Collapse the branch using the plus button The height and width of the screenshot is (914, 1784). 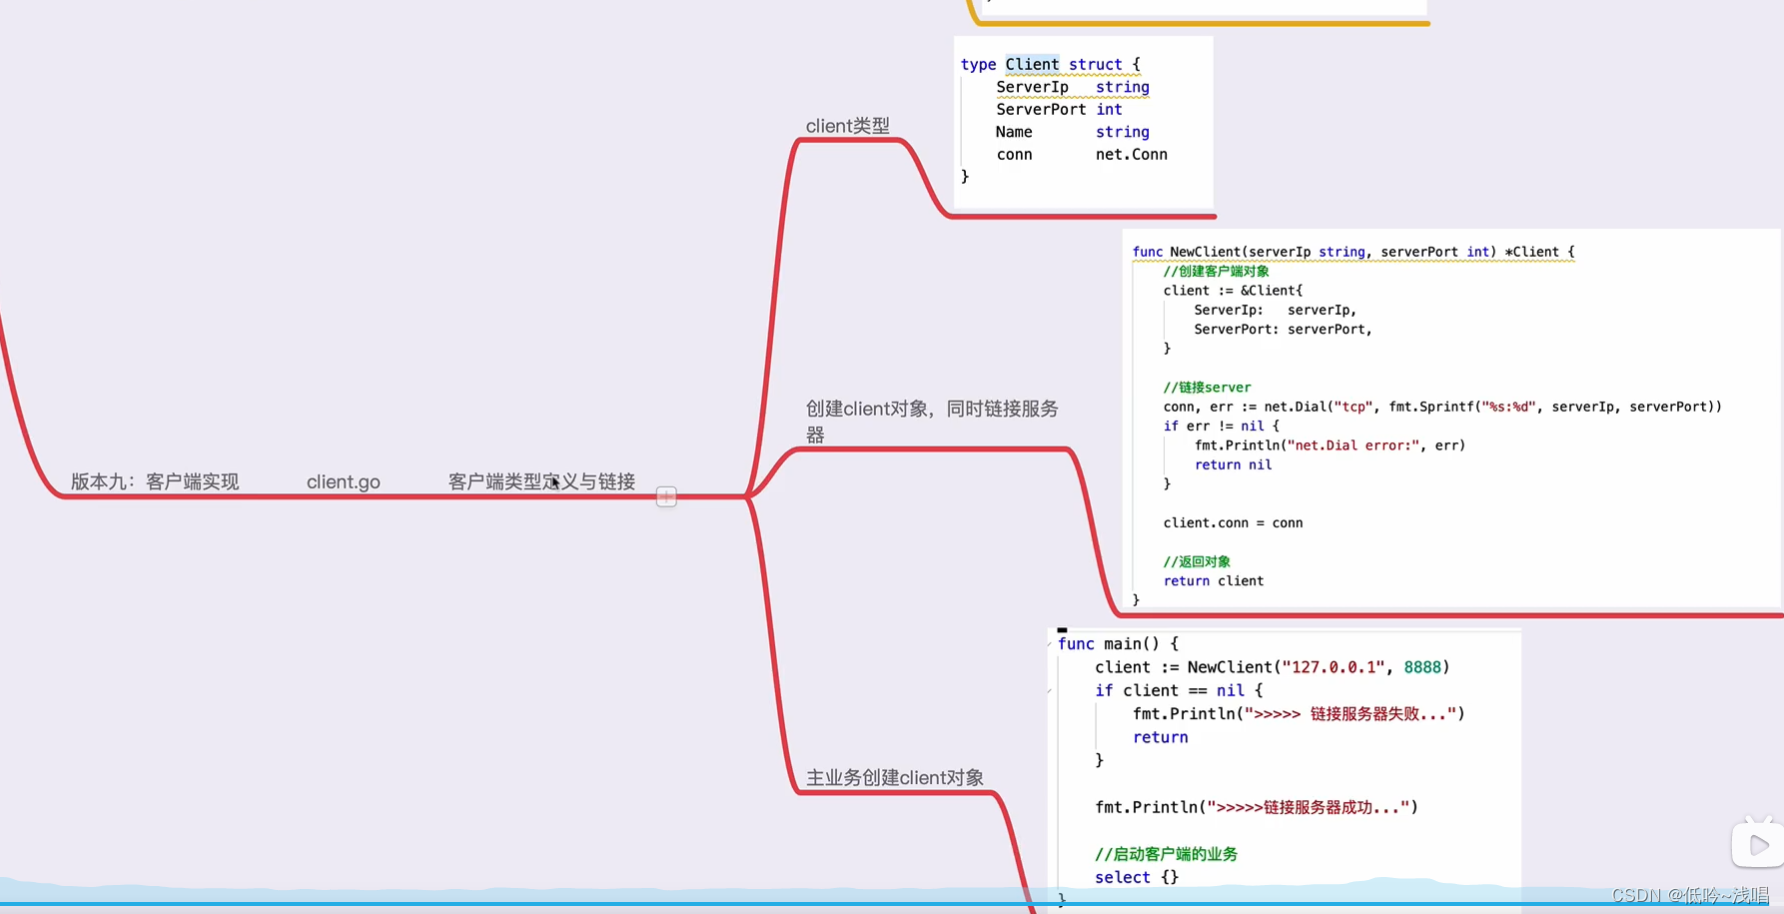click(x=666, y=496)
